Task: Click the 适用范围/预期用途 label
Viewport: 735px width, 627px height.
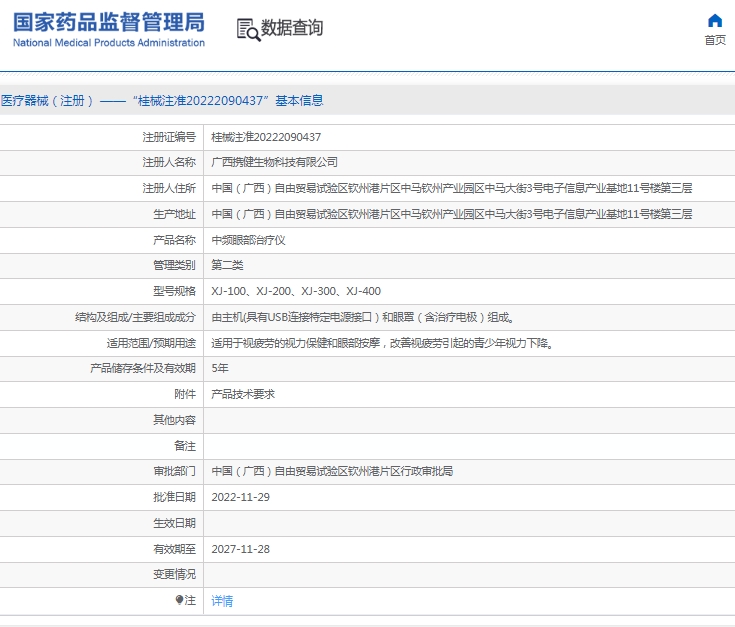Action: [x=151, y=343]
